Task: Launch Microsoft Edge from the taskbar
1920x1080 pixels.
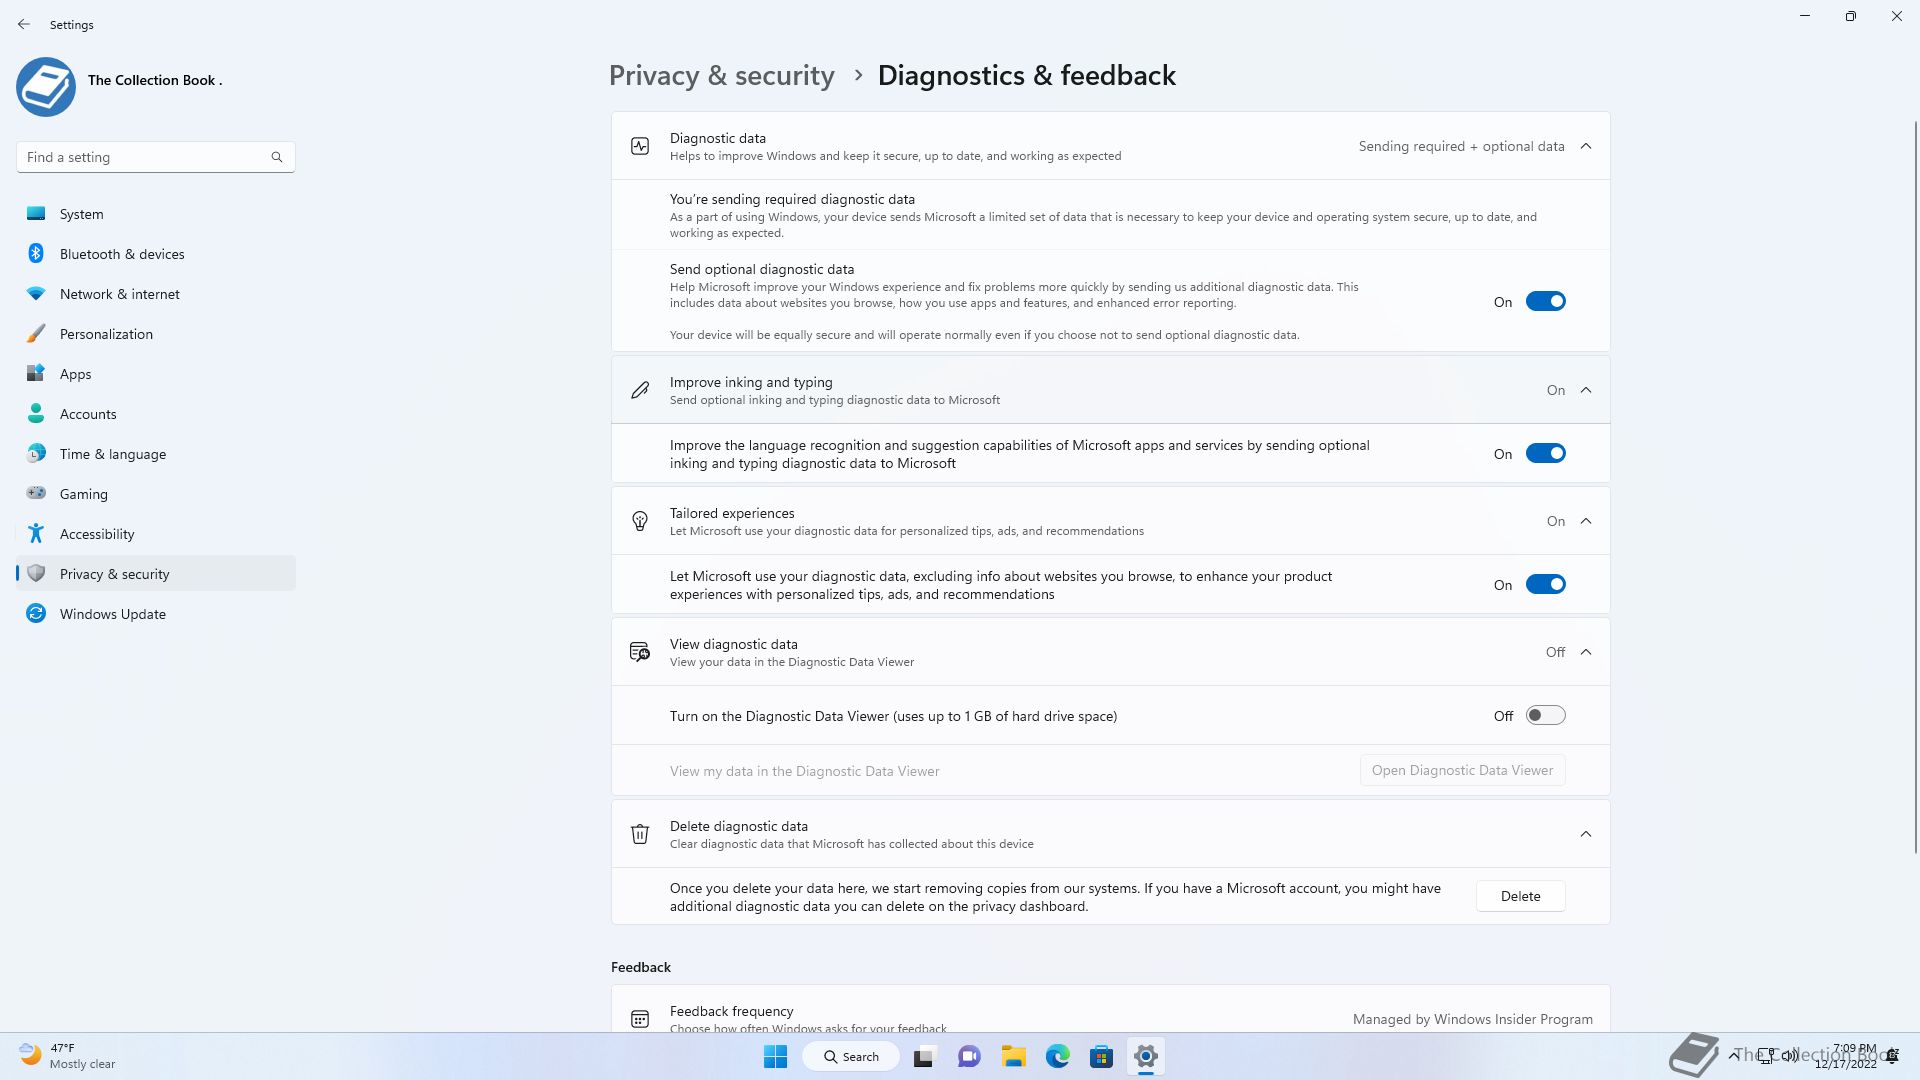Action: click(1057, 1056)
